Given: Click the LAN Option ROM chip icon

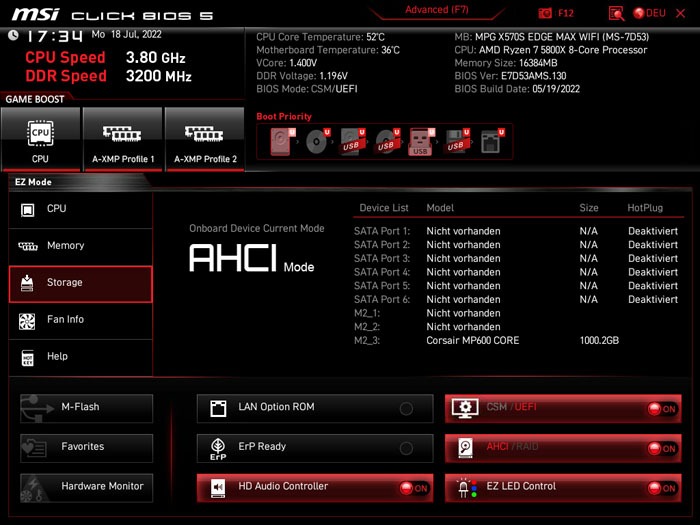Looking at the screenshot, I should coord(218,408).
